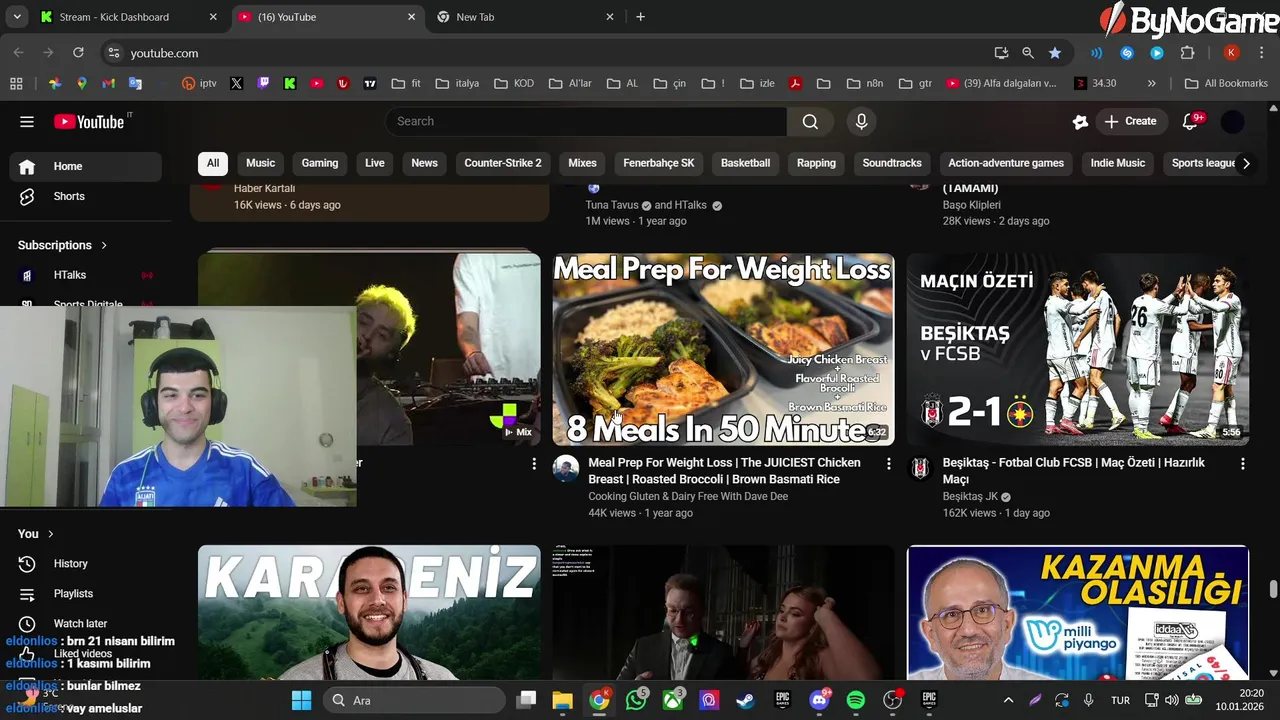
Task: Open Windows Start menu
Action: point(301,700)
